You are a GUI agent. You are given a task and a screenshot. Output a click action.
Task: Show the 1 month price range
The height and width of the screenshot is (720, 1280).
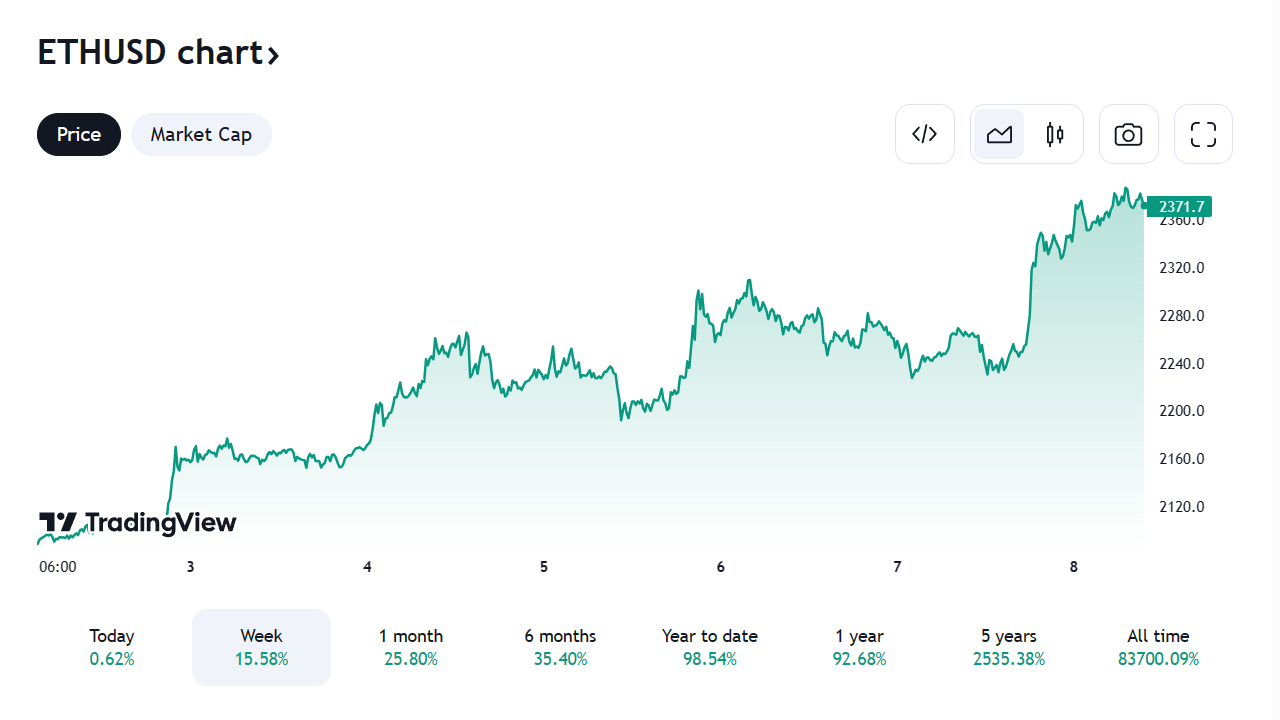[x=411, y=647]
